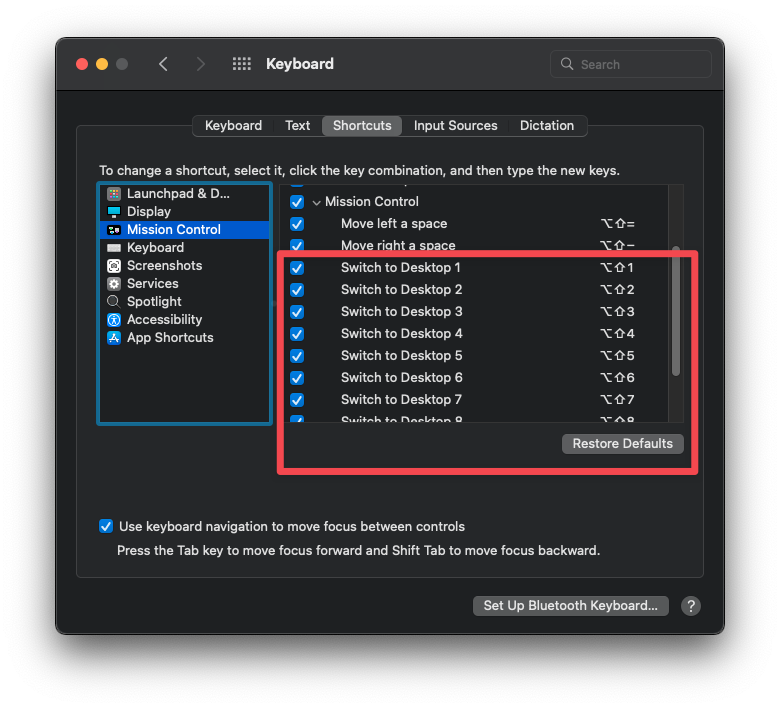780x708 pixels.
Task: Select the Shortcuts tab
Action: (x=362, y=125)
